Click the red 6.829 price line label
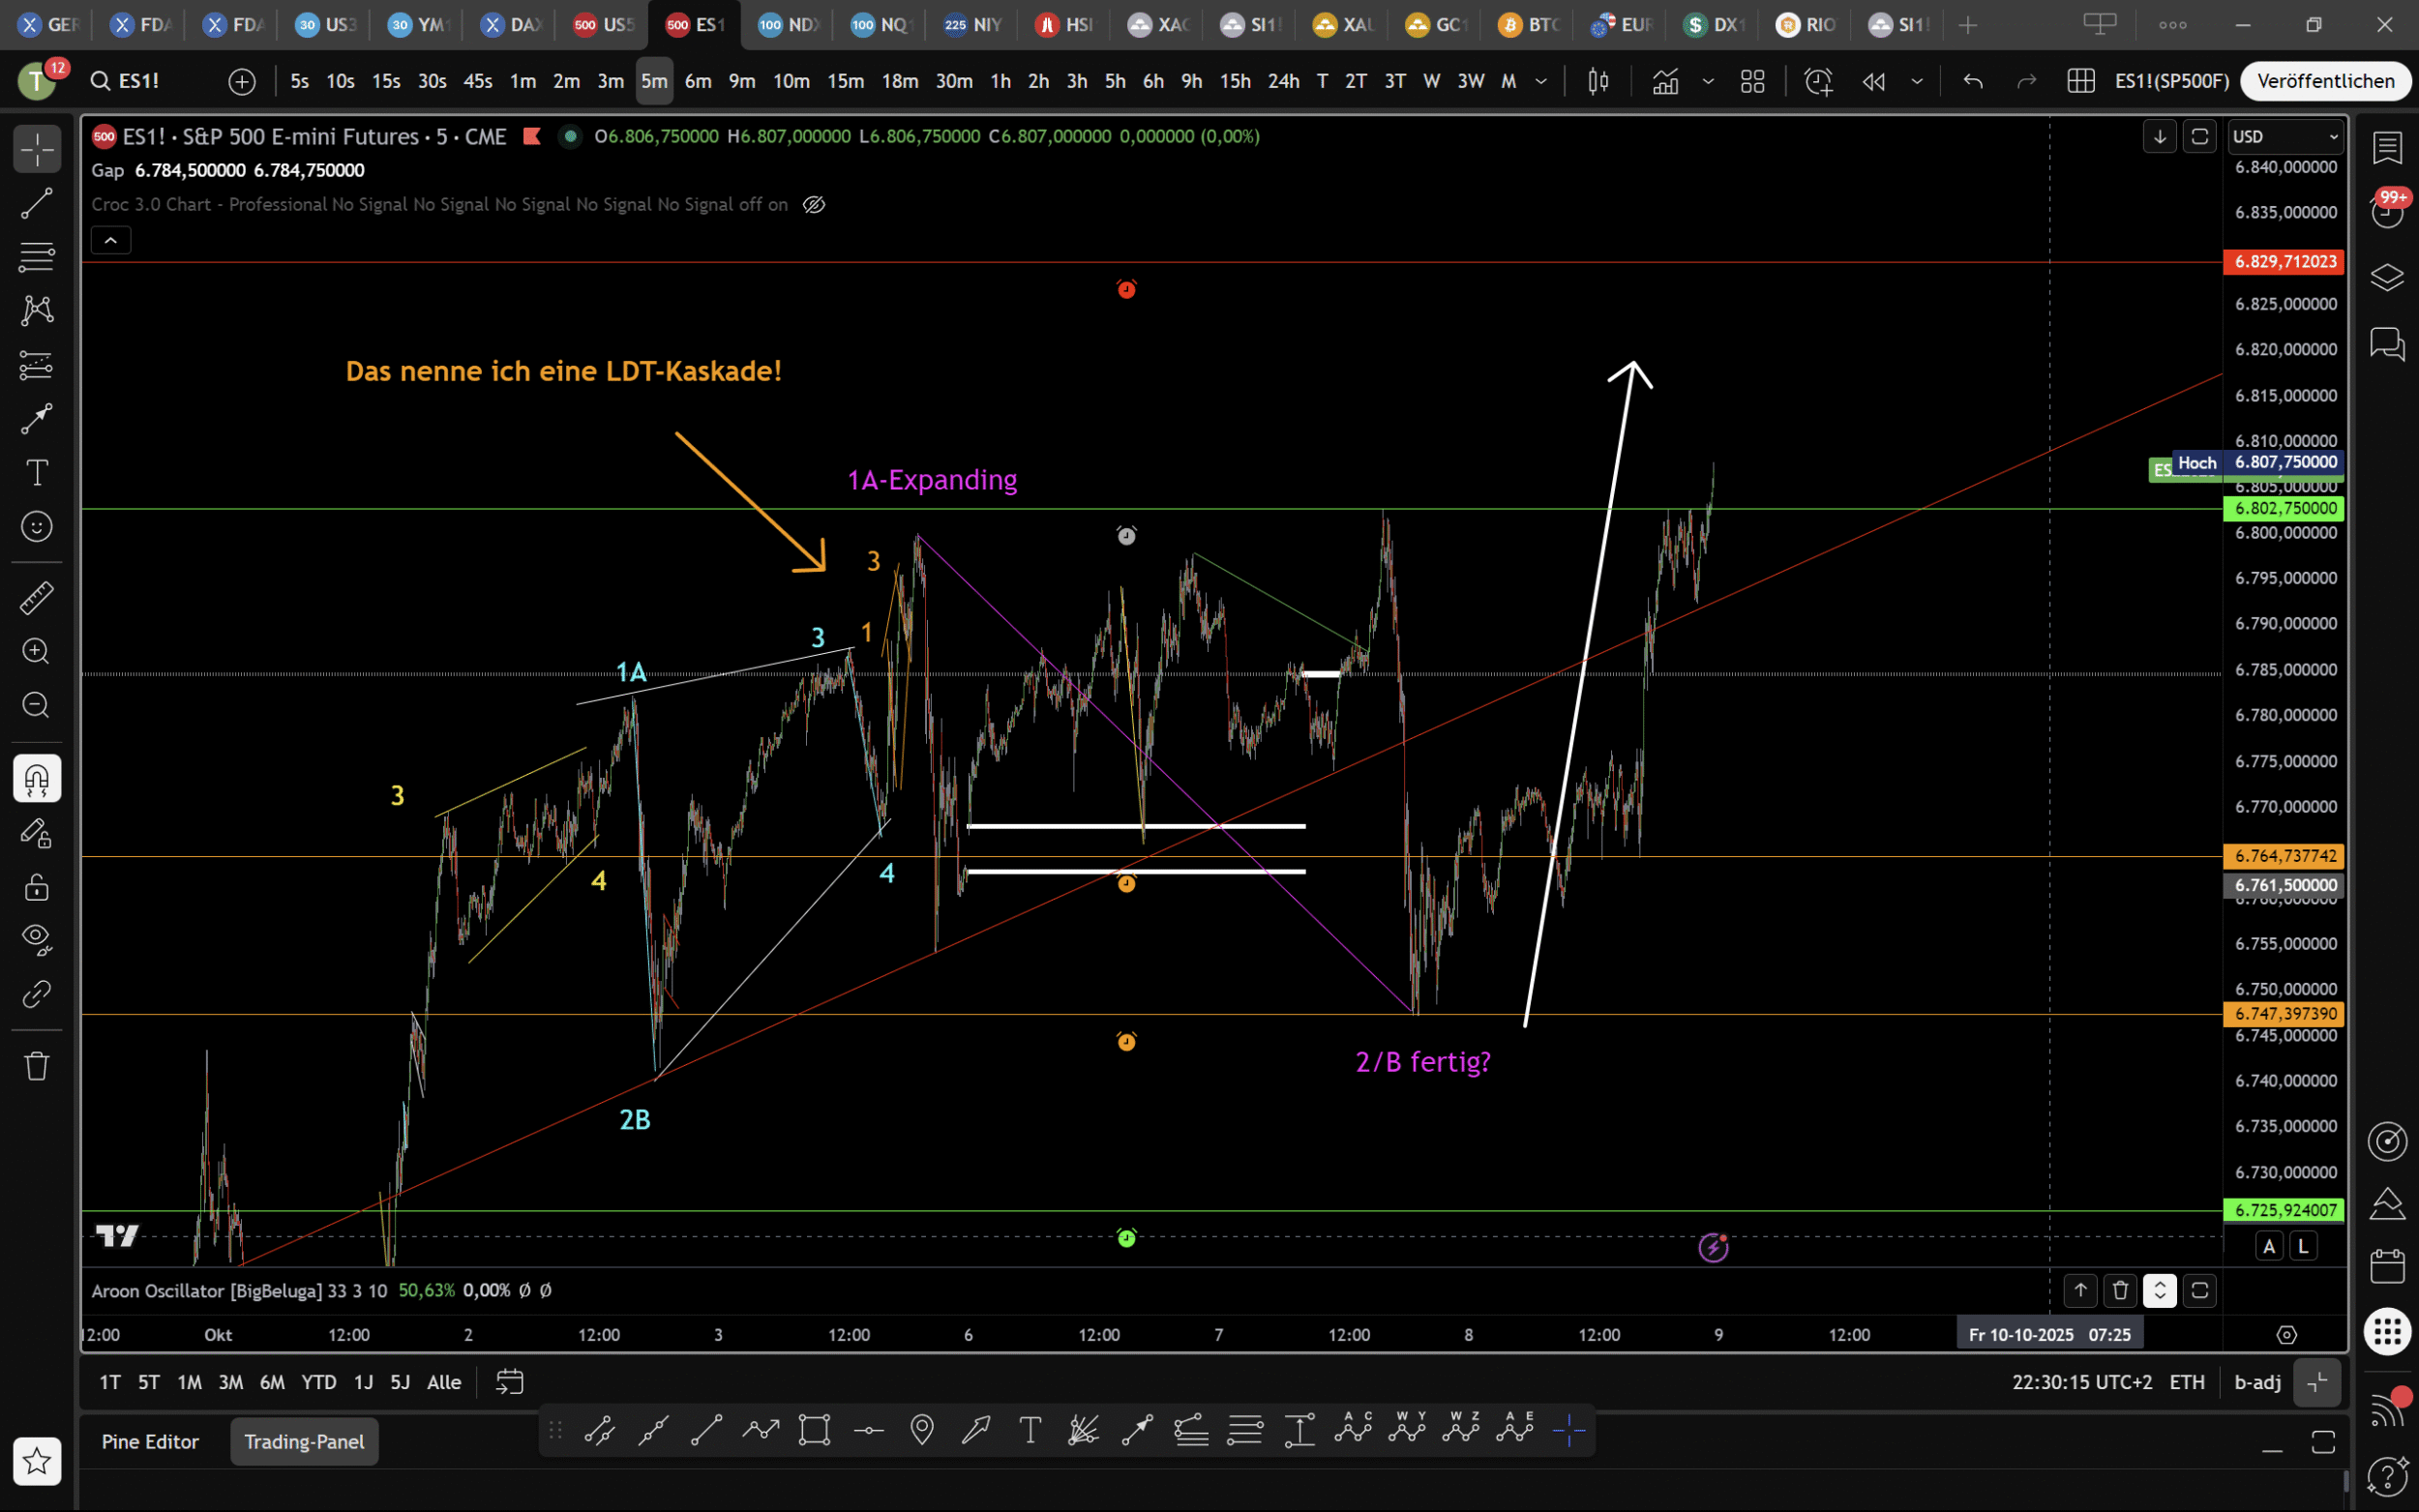The height and width of the screenshot is (1512, 2419). [2285, 261]
